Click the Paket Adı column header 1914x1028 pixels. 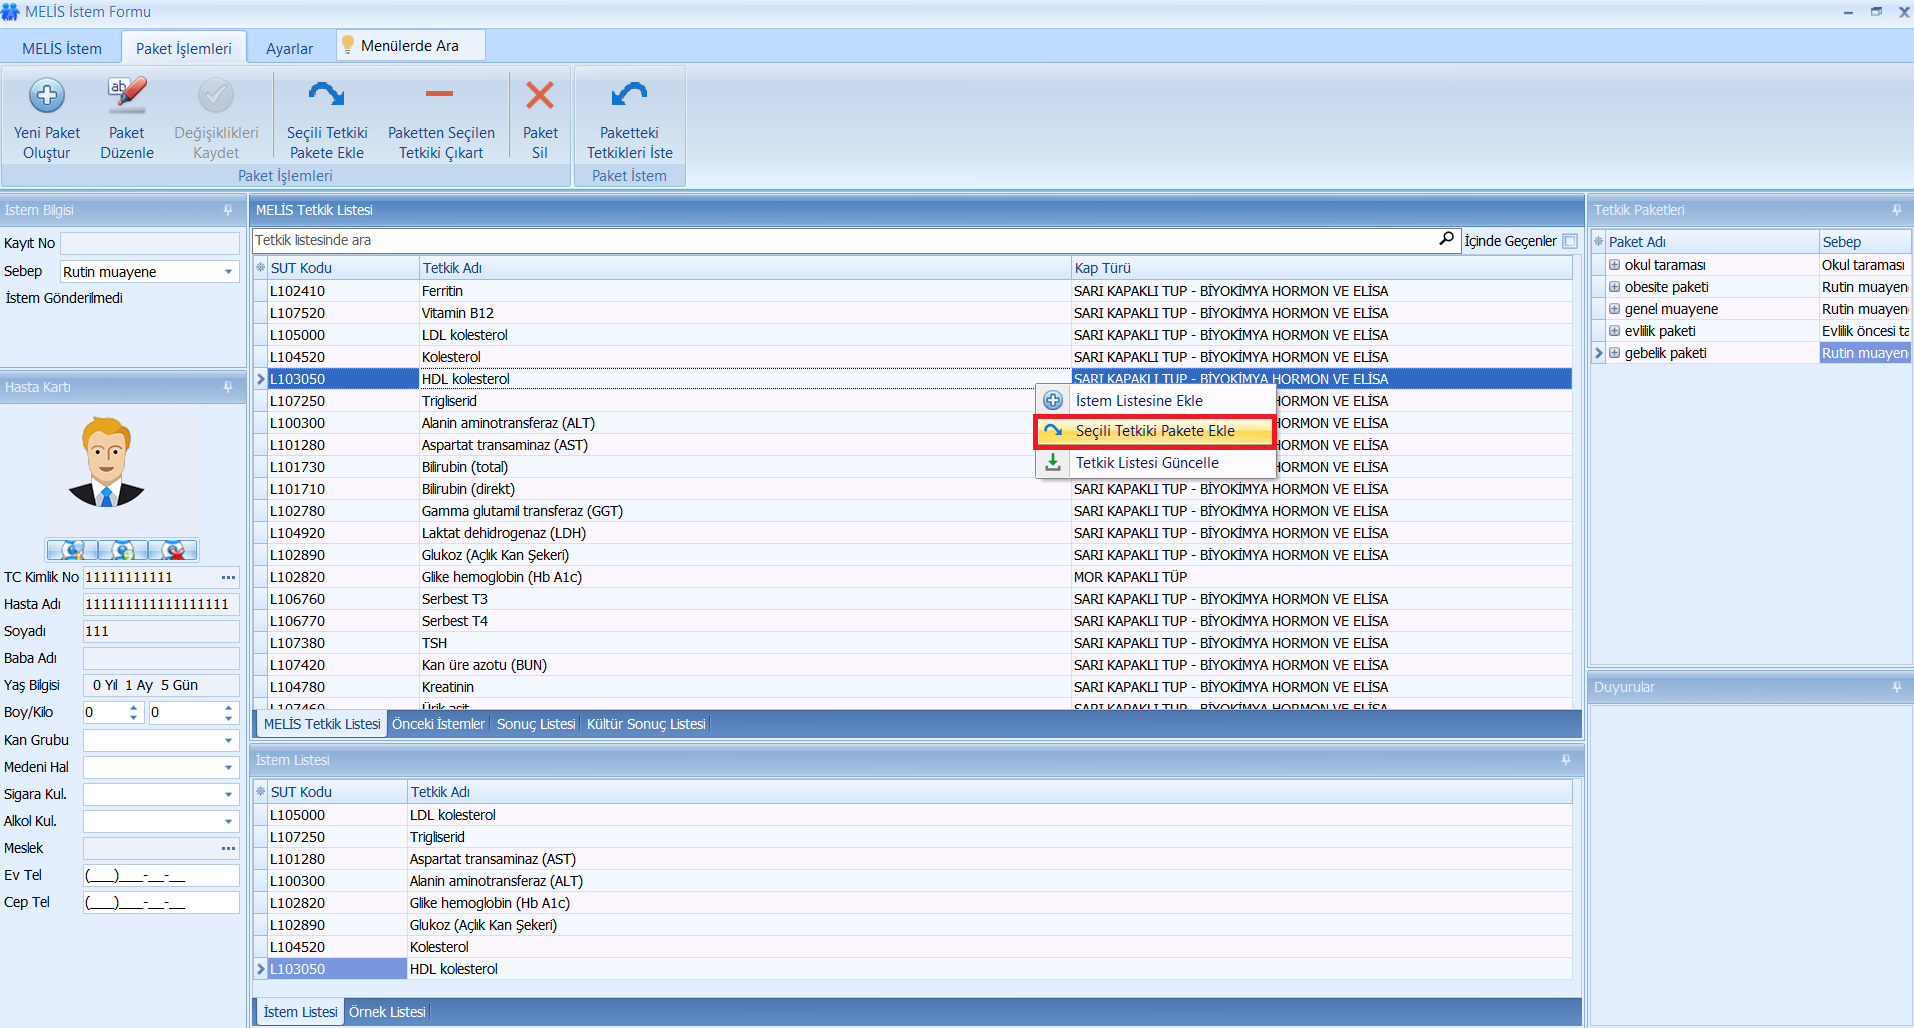pyautogui.click(x=1712, y=242)
